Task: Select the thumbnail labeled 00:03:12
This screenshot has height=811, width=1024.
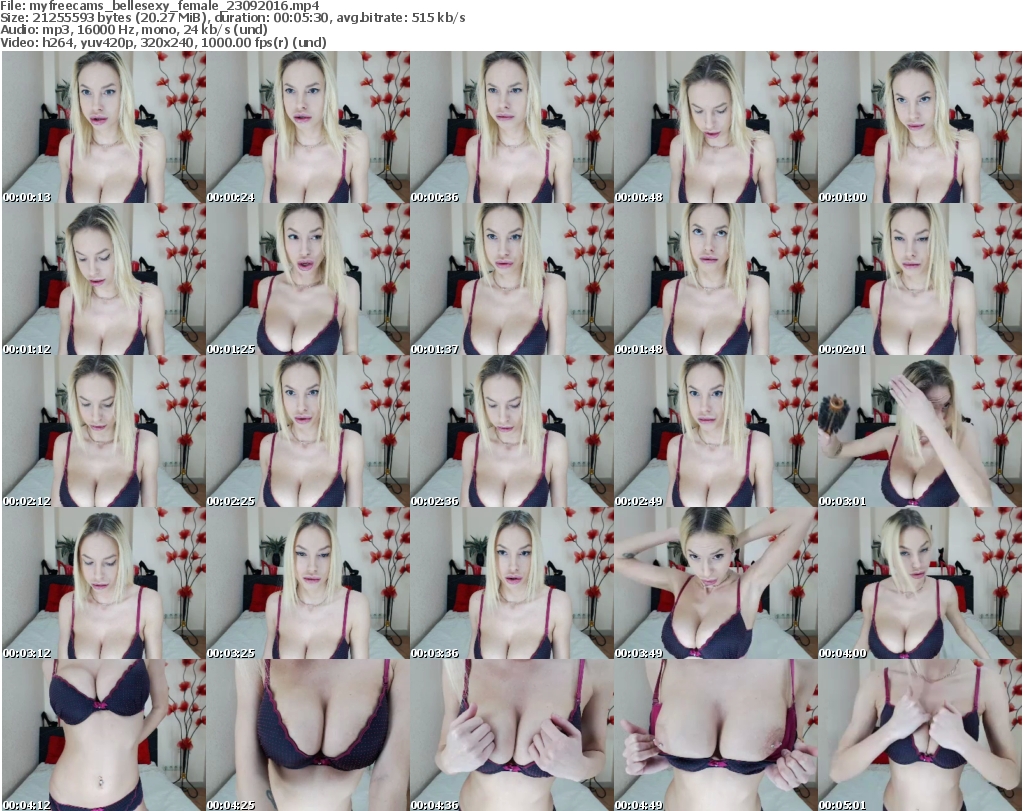Action: (x=103, y=583)
